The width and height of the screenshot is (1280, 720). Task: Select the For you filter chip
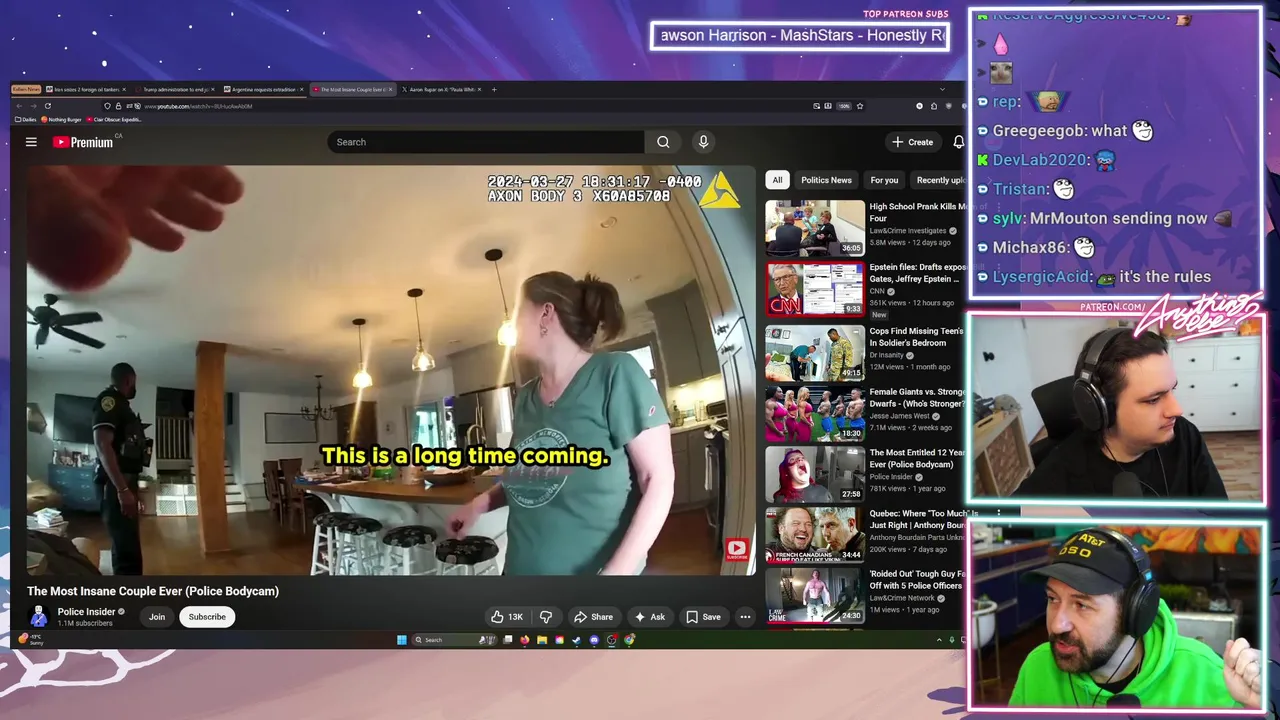click(x=884, y=180)
